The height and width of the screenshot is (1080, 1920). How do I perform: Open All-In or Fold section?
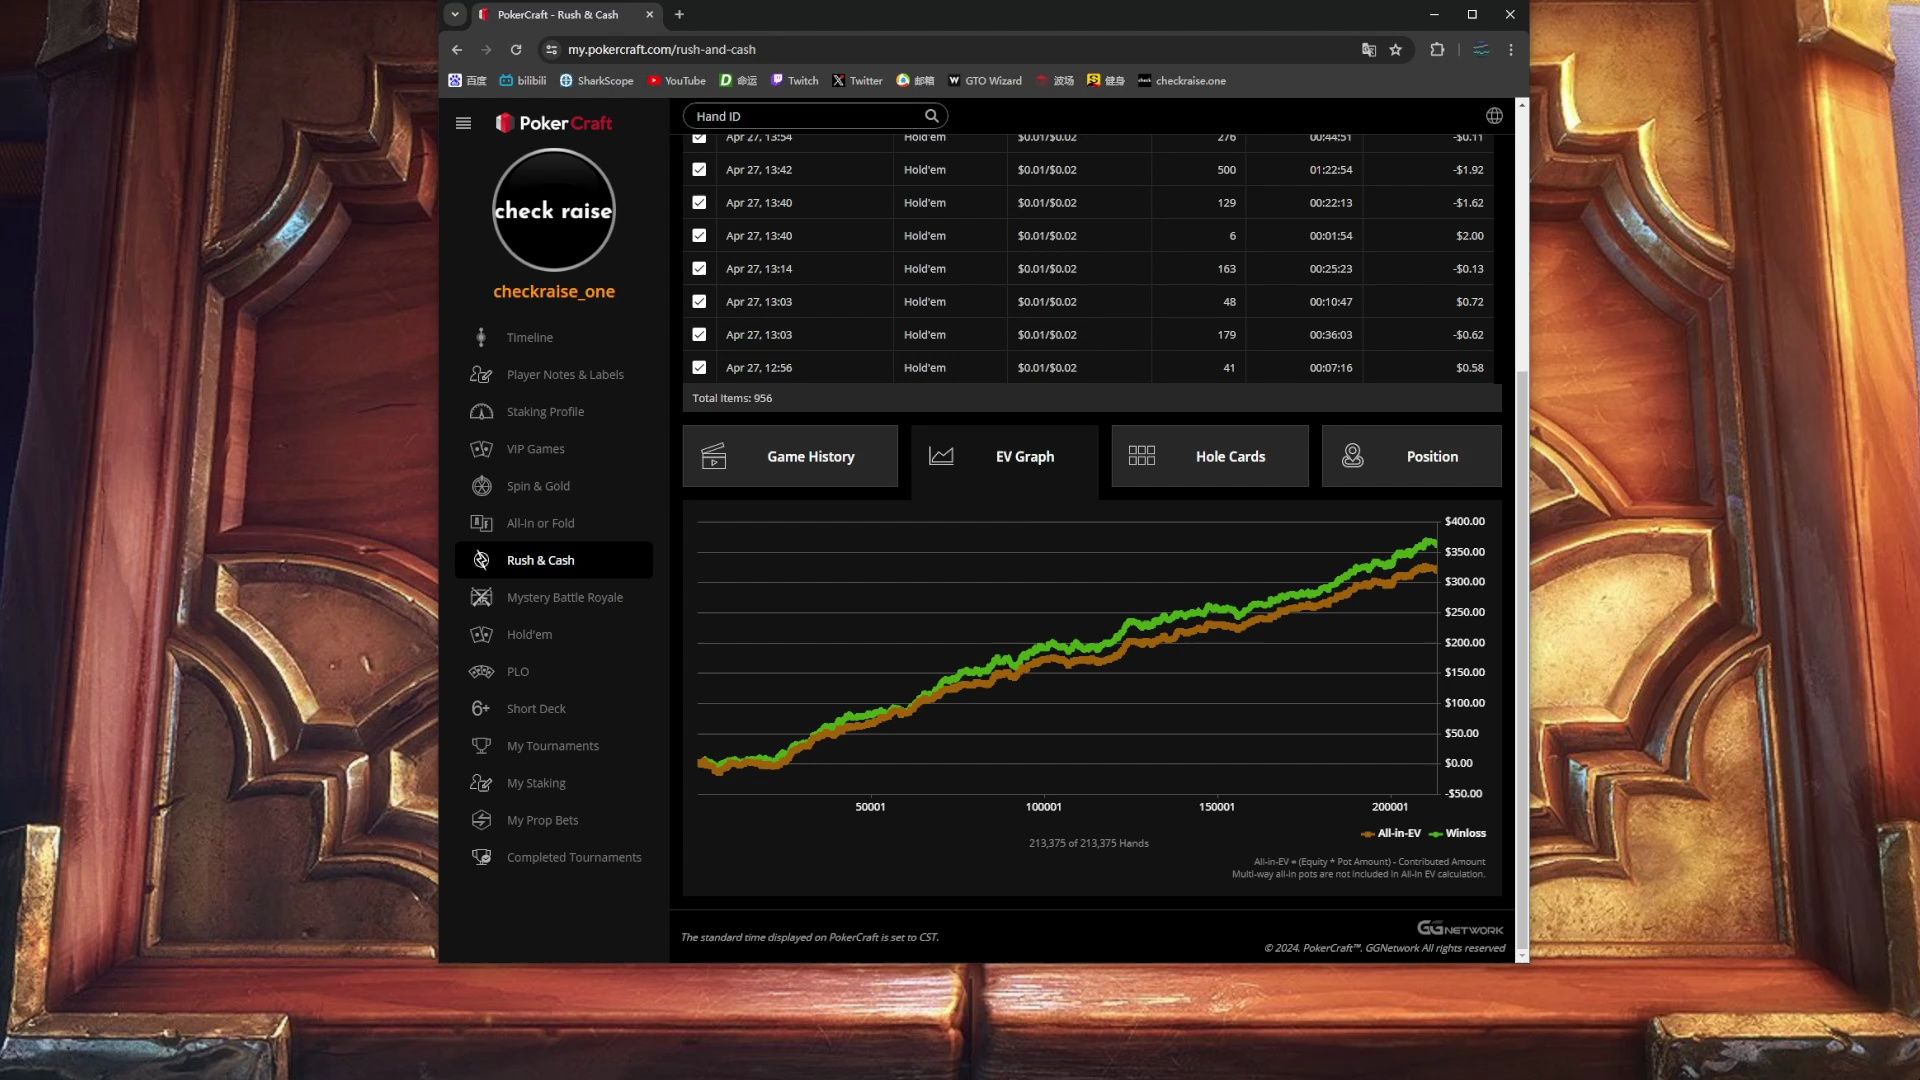pyautogui.click(x=540, y=523)
